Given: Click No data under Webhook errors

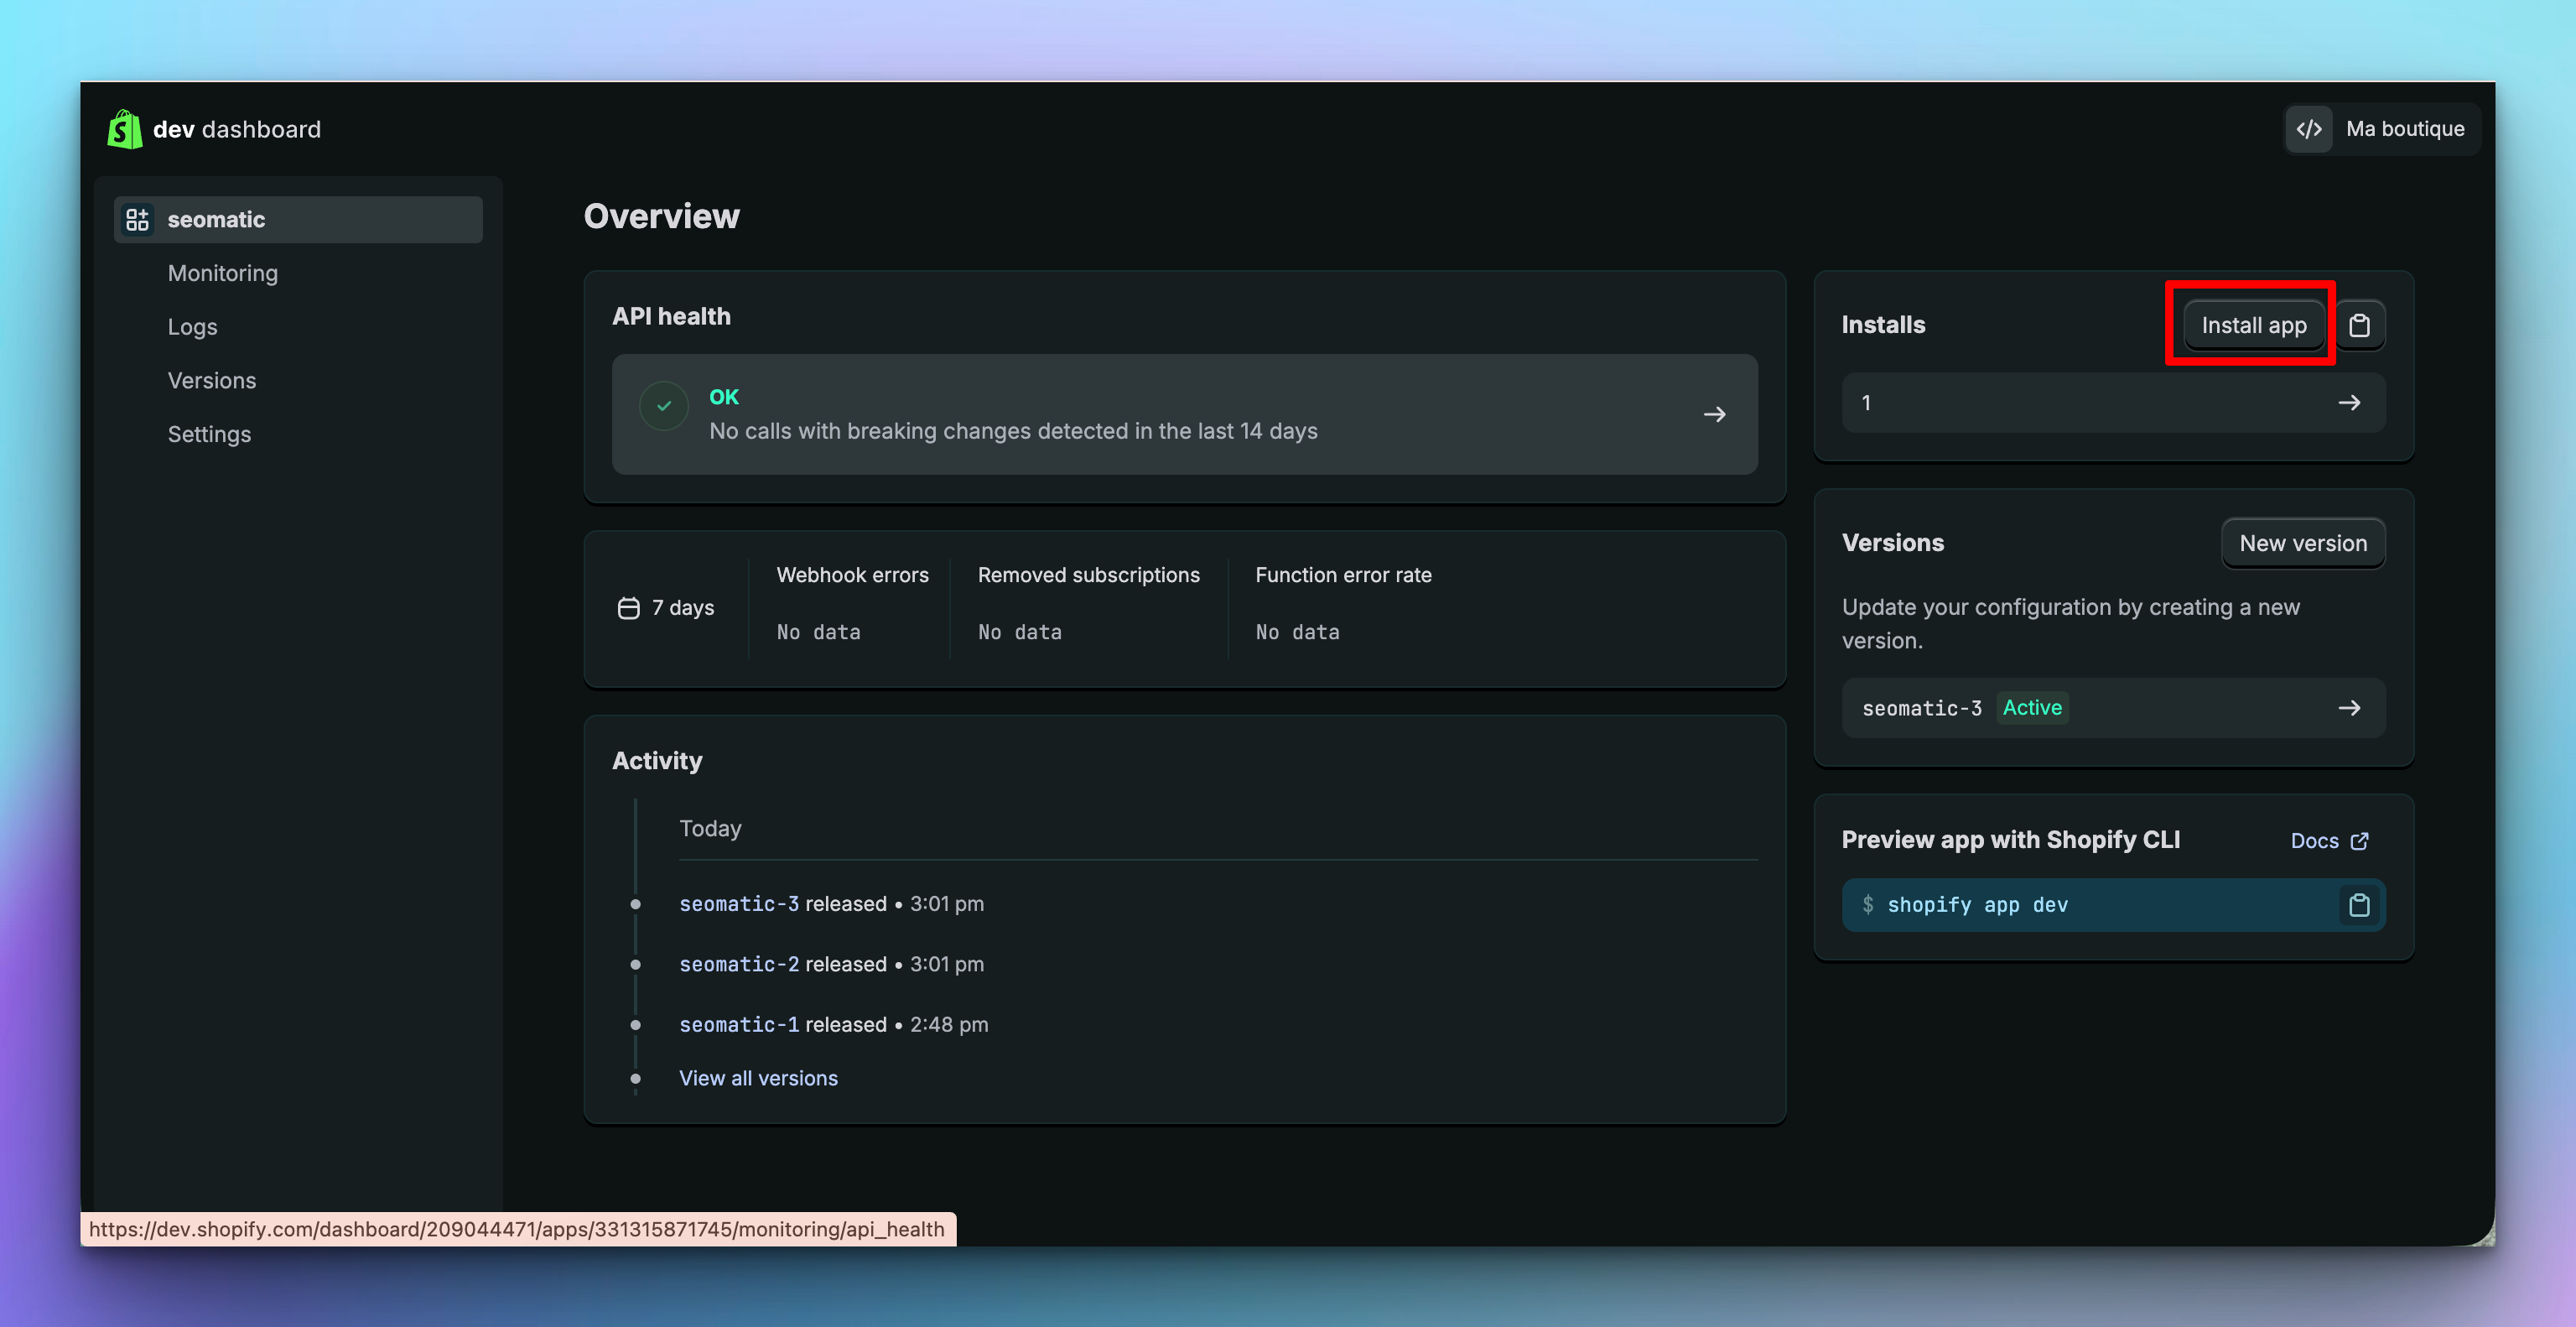Looking at the screenshot, I should click(818, 632).
